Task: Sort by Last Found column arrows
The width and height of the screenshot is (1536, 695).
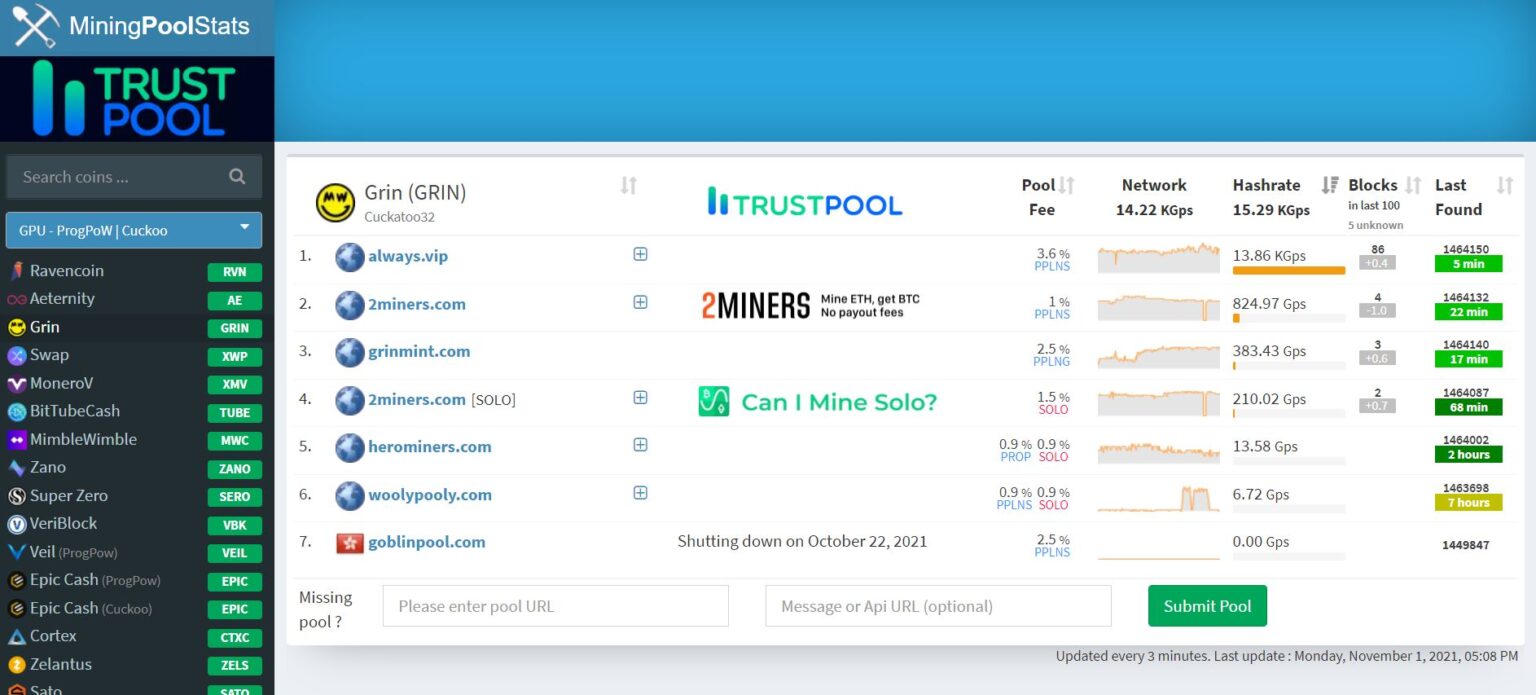Action: click(x=1505, y=185)
